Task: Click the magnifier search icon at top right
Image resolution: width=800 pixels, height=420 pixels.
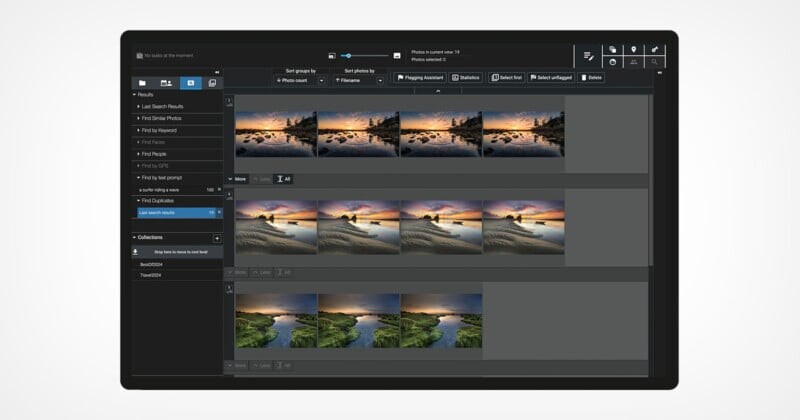Action: coord(655,62)
